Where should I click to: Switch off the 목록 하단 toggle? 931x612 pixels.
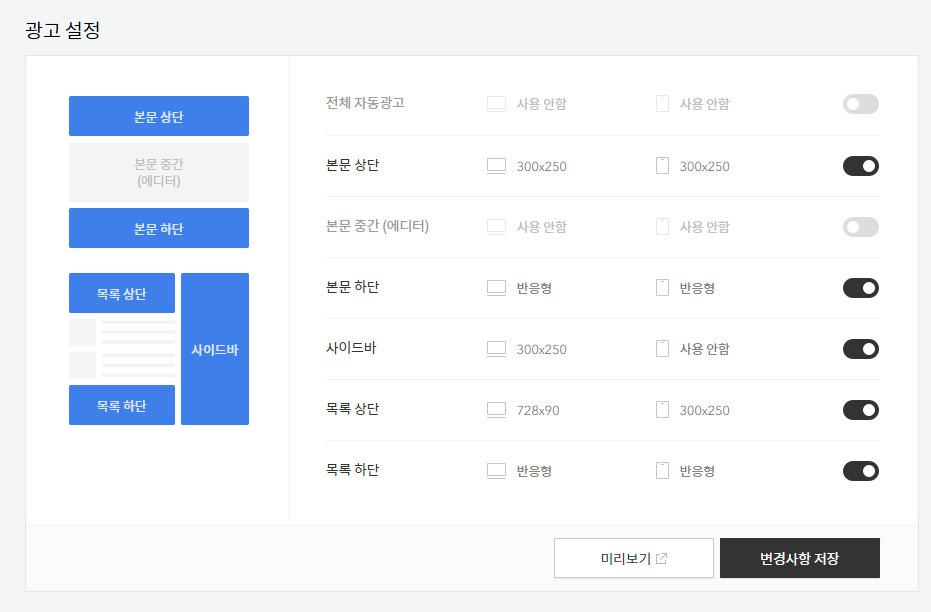(x=860, y=471)
